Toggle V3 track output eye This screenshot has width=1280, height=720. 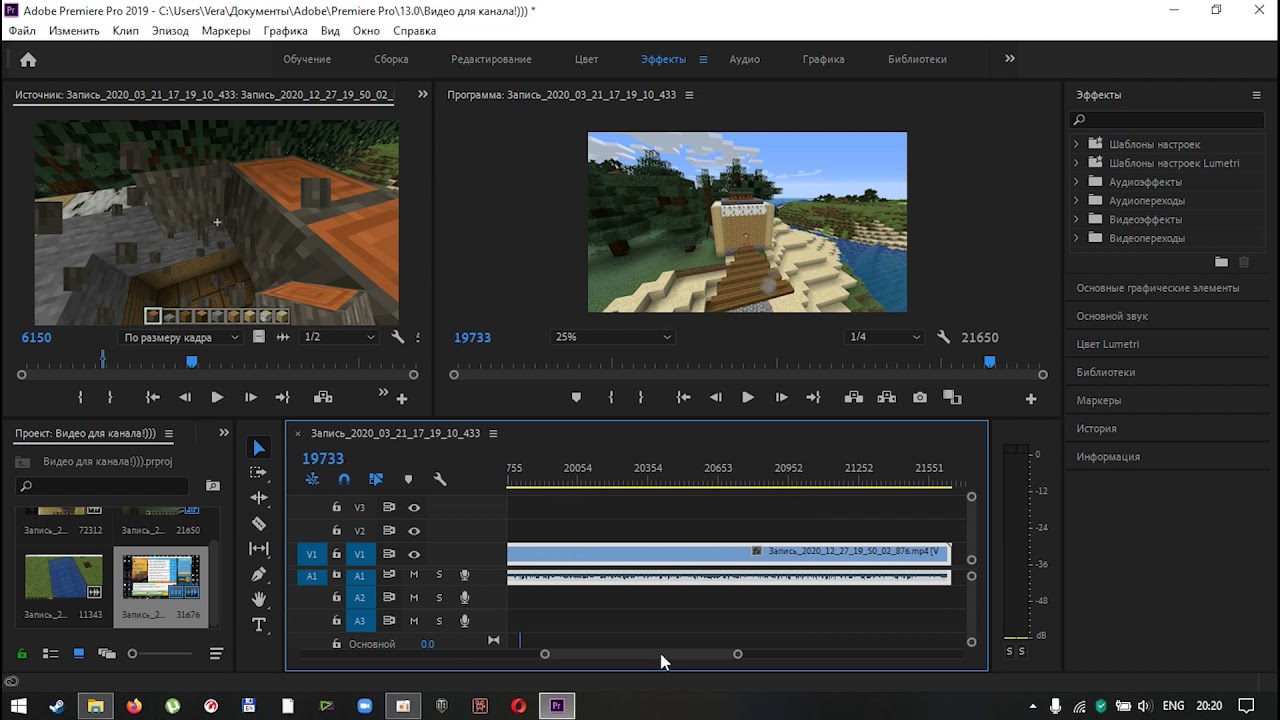tap(414, 508)
